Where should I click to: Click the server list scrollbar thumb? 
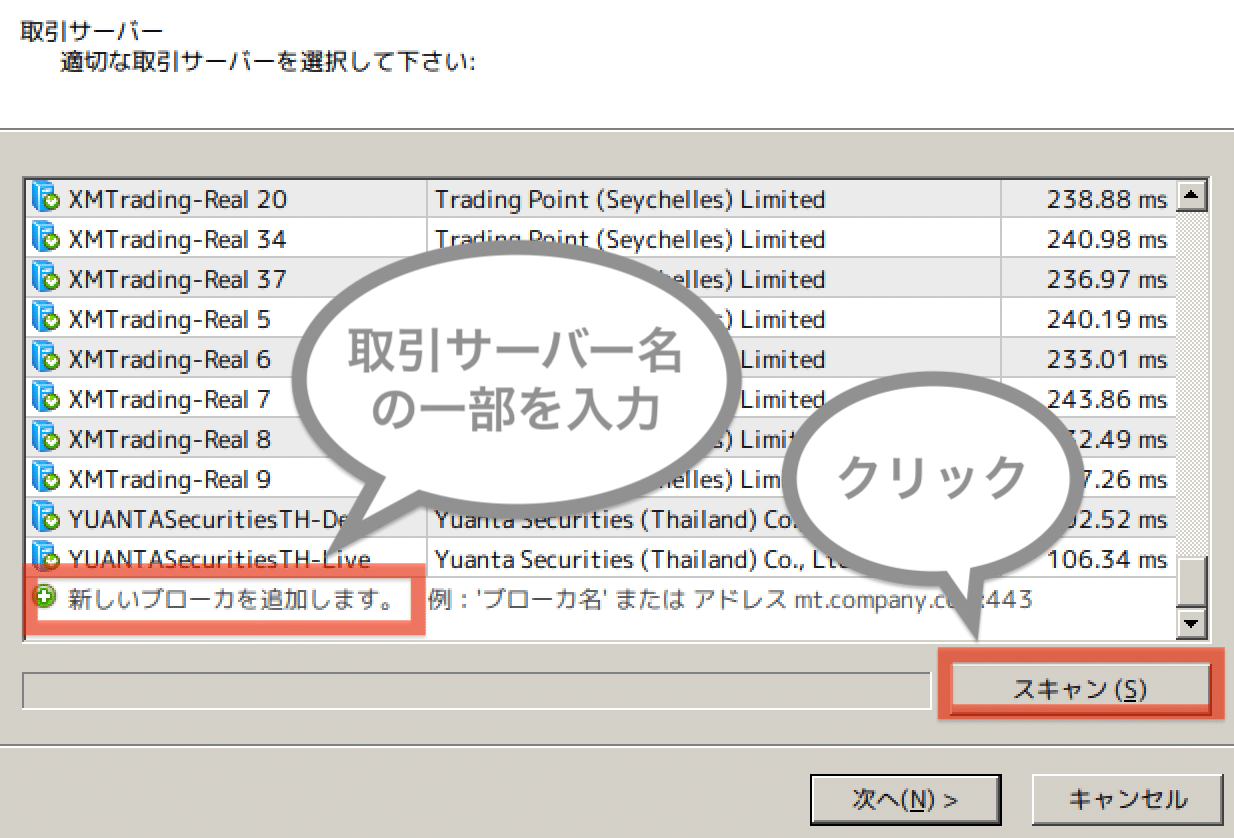pos(1190,582)
